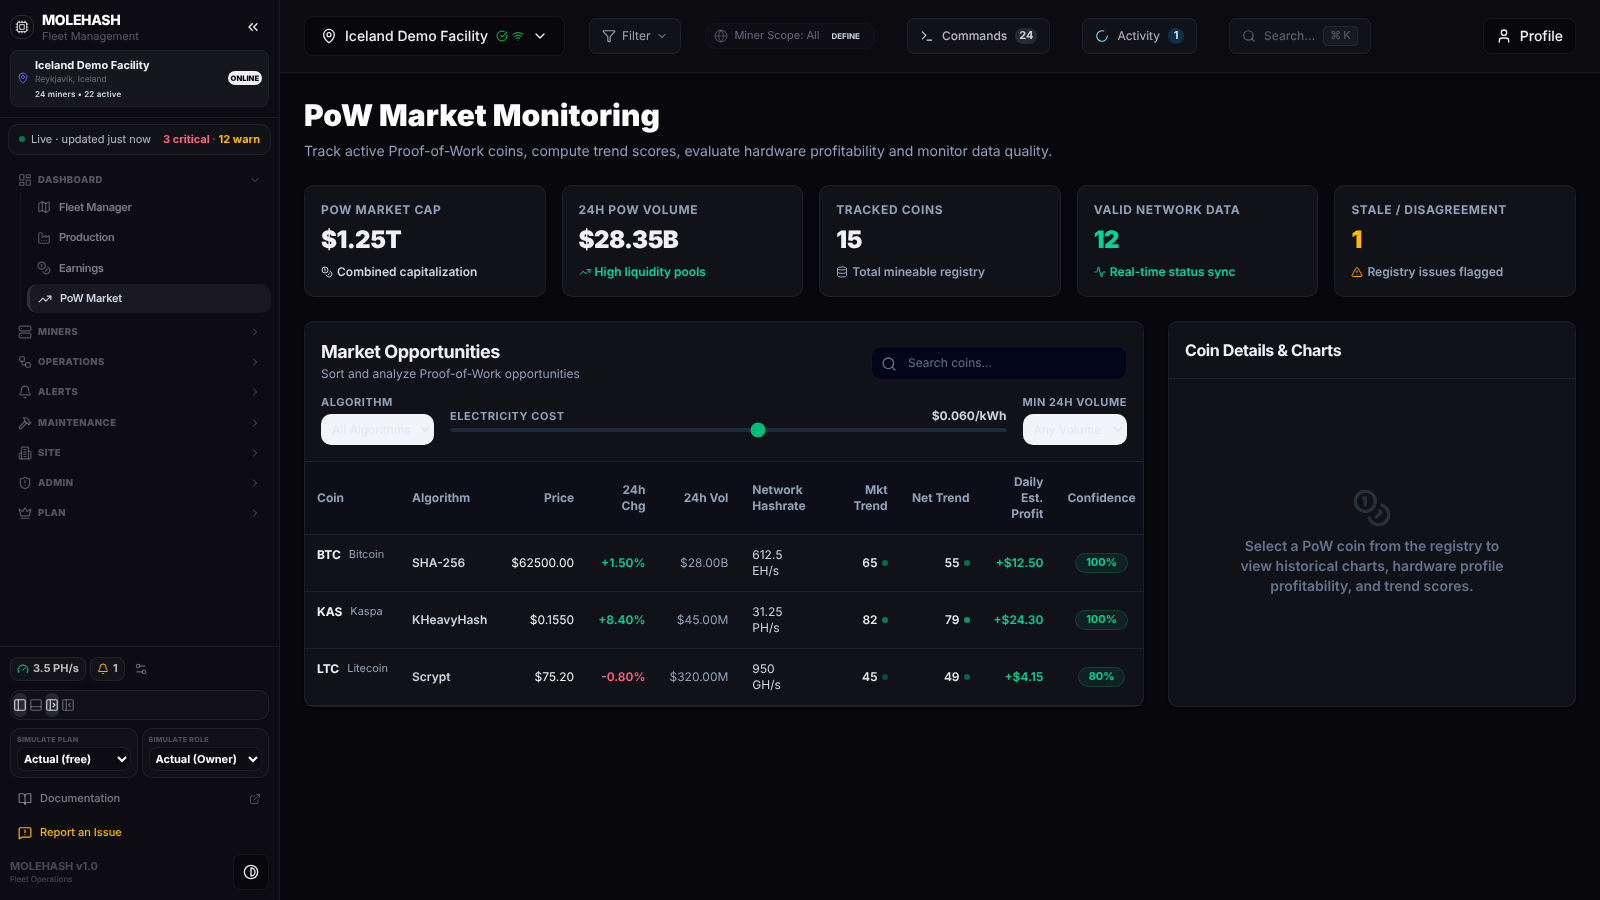This screenshot has height=900, width=1600.
Task: Select the PoW Market menu item
Action: tap(149, 298)
